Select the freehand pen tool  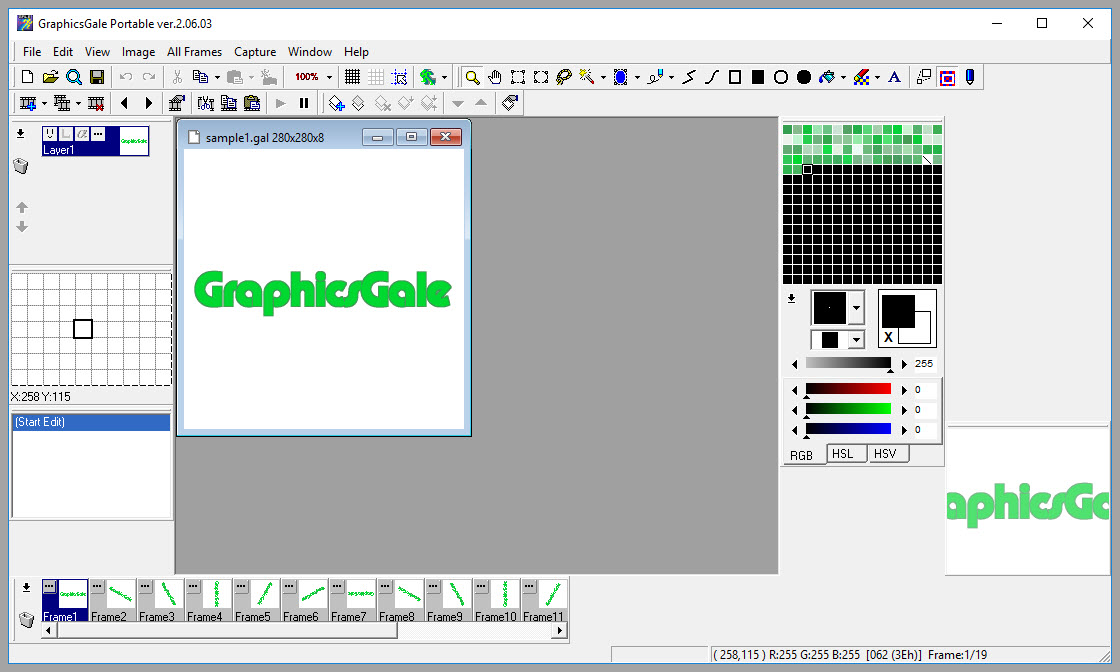655,77
